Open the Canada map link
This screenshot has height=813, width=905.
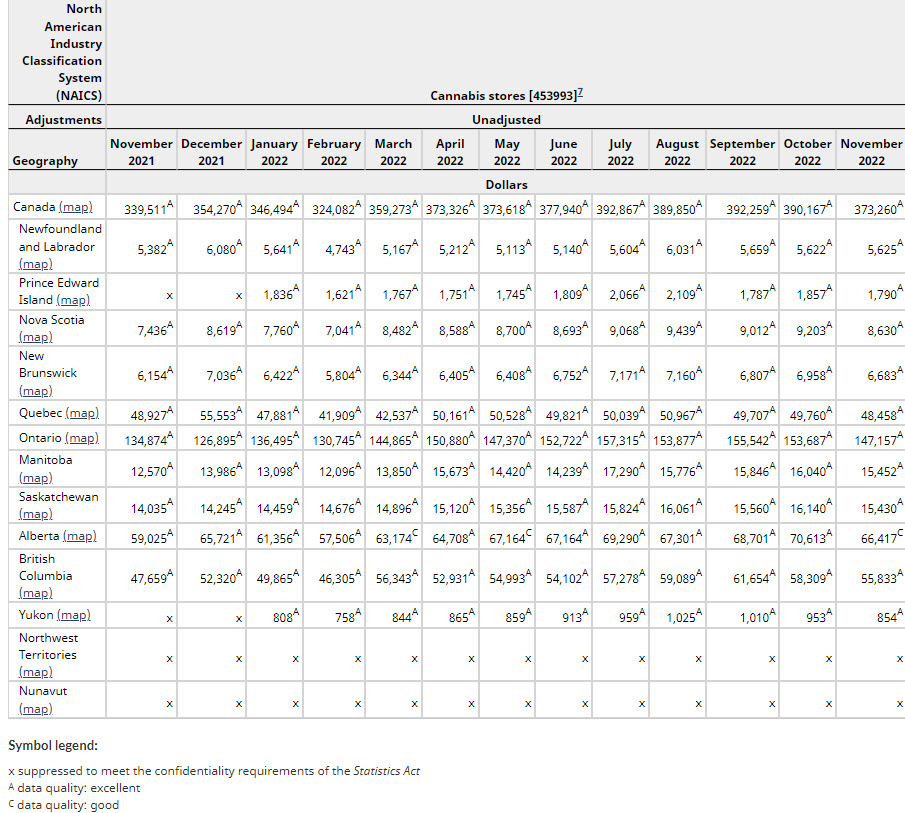tap(75, 207)
